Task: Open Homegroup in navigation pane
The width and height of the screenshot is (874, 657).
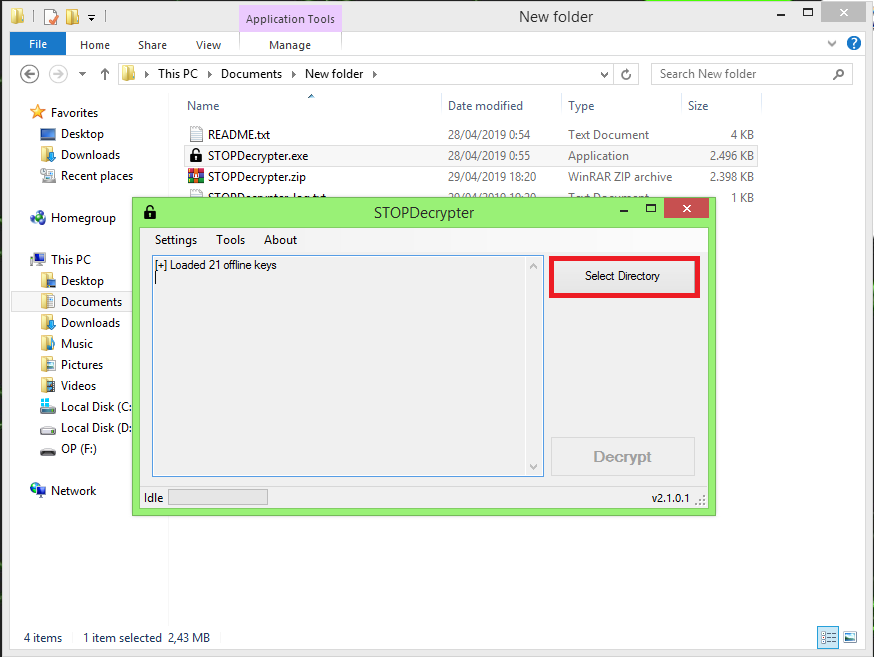Action: (x=83, y=218)
